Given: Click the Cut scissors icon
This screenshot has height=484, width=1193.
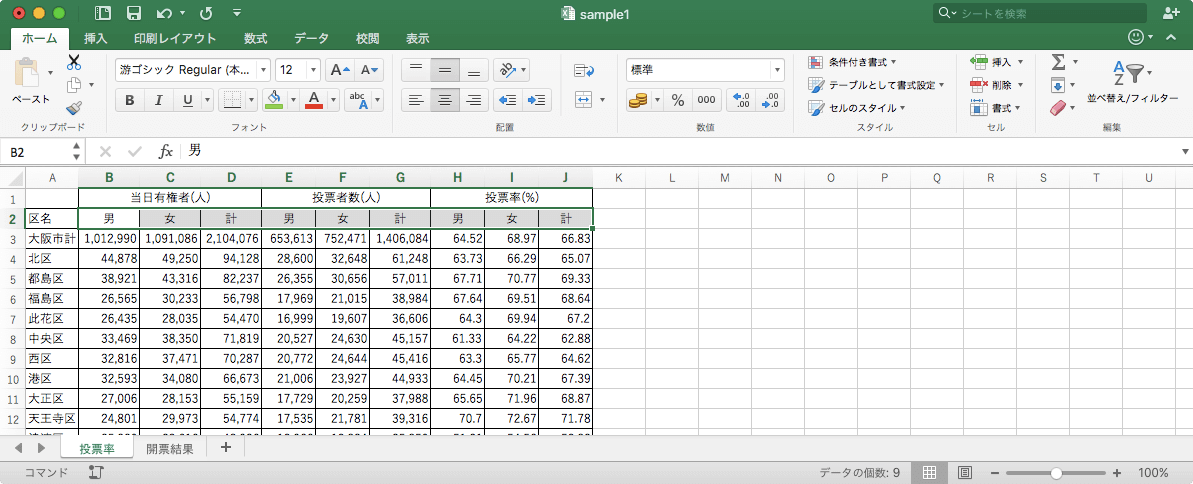Looking at the screenshot, I should (73, 62).
